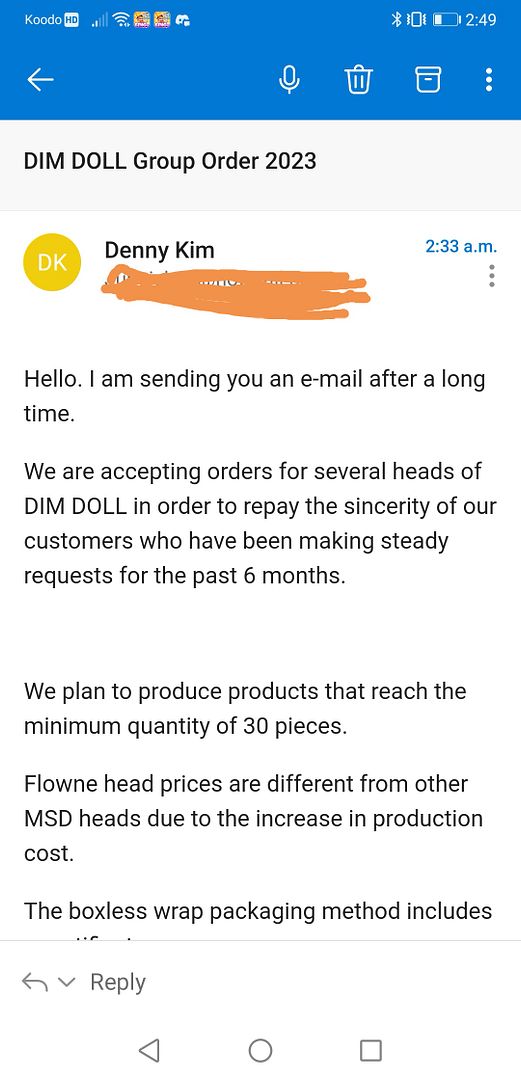Open message options dots below 2:33 a.m.
The image size is (521, 1080).
coord(491,275)
